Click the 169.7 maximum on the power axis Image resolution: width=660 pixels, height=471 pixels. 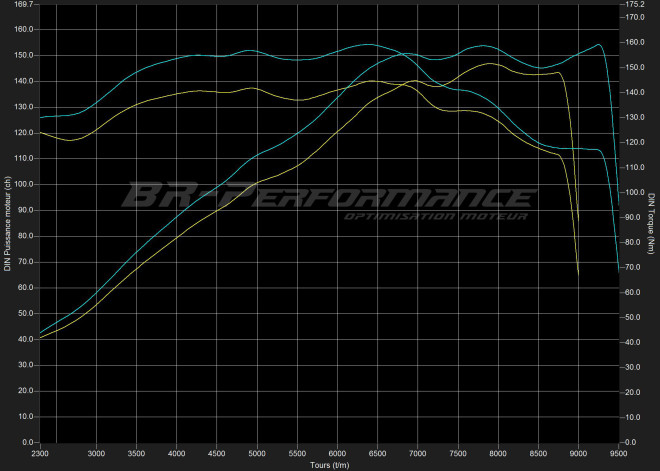point(23,5)
